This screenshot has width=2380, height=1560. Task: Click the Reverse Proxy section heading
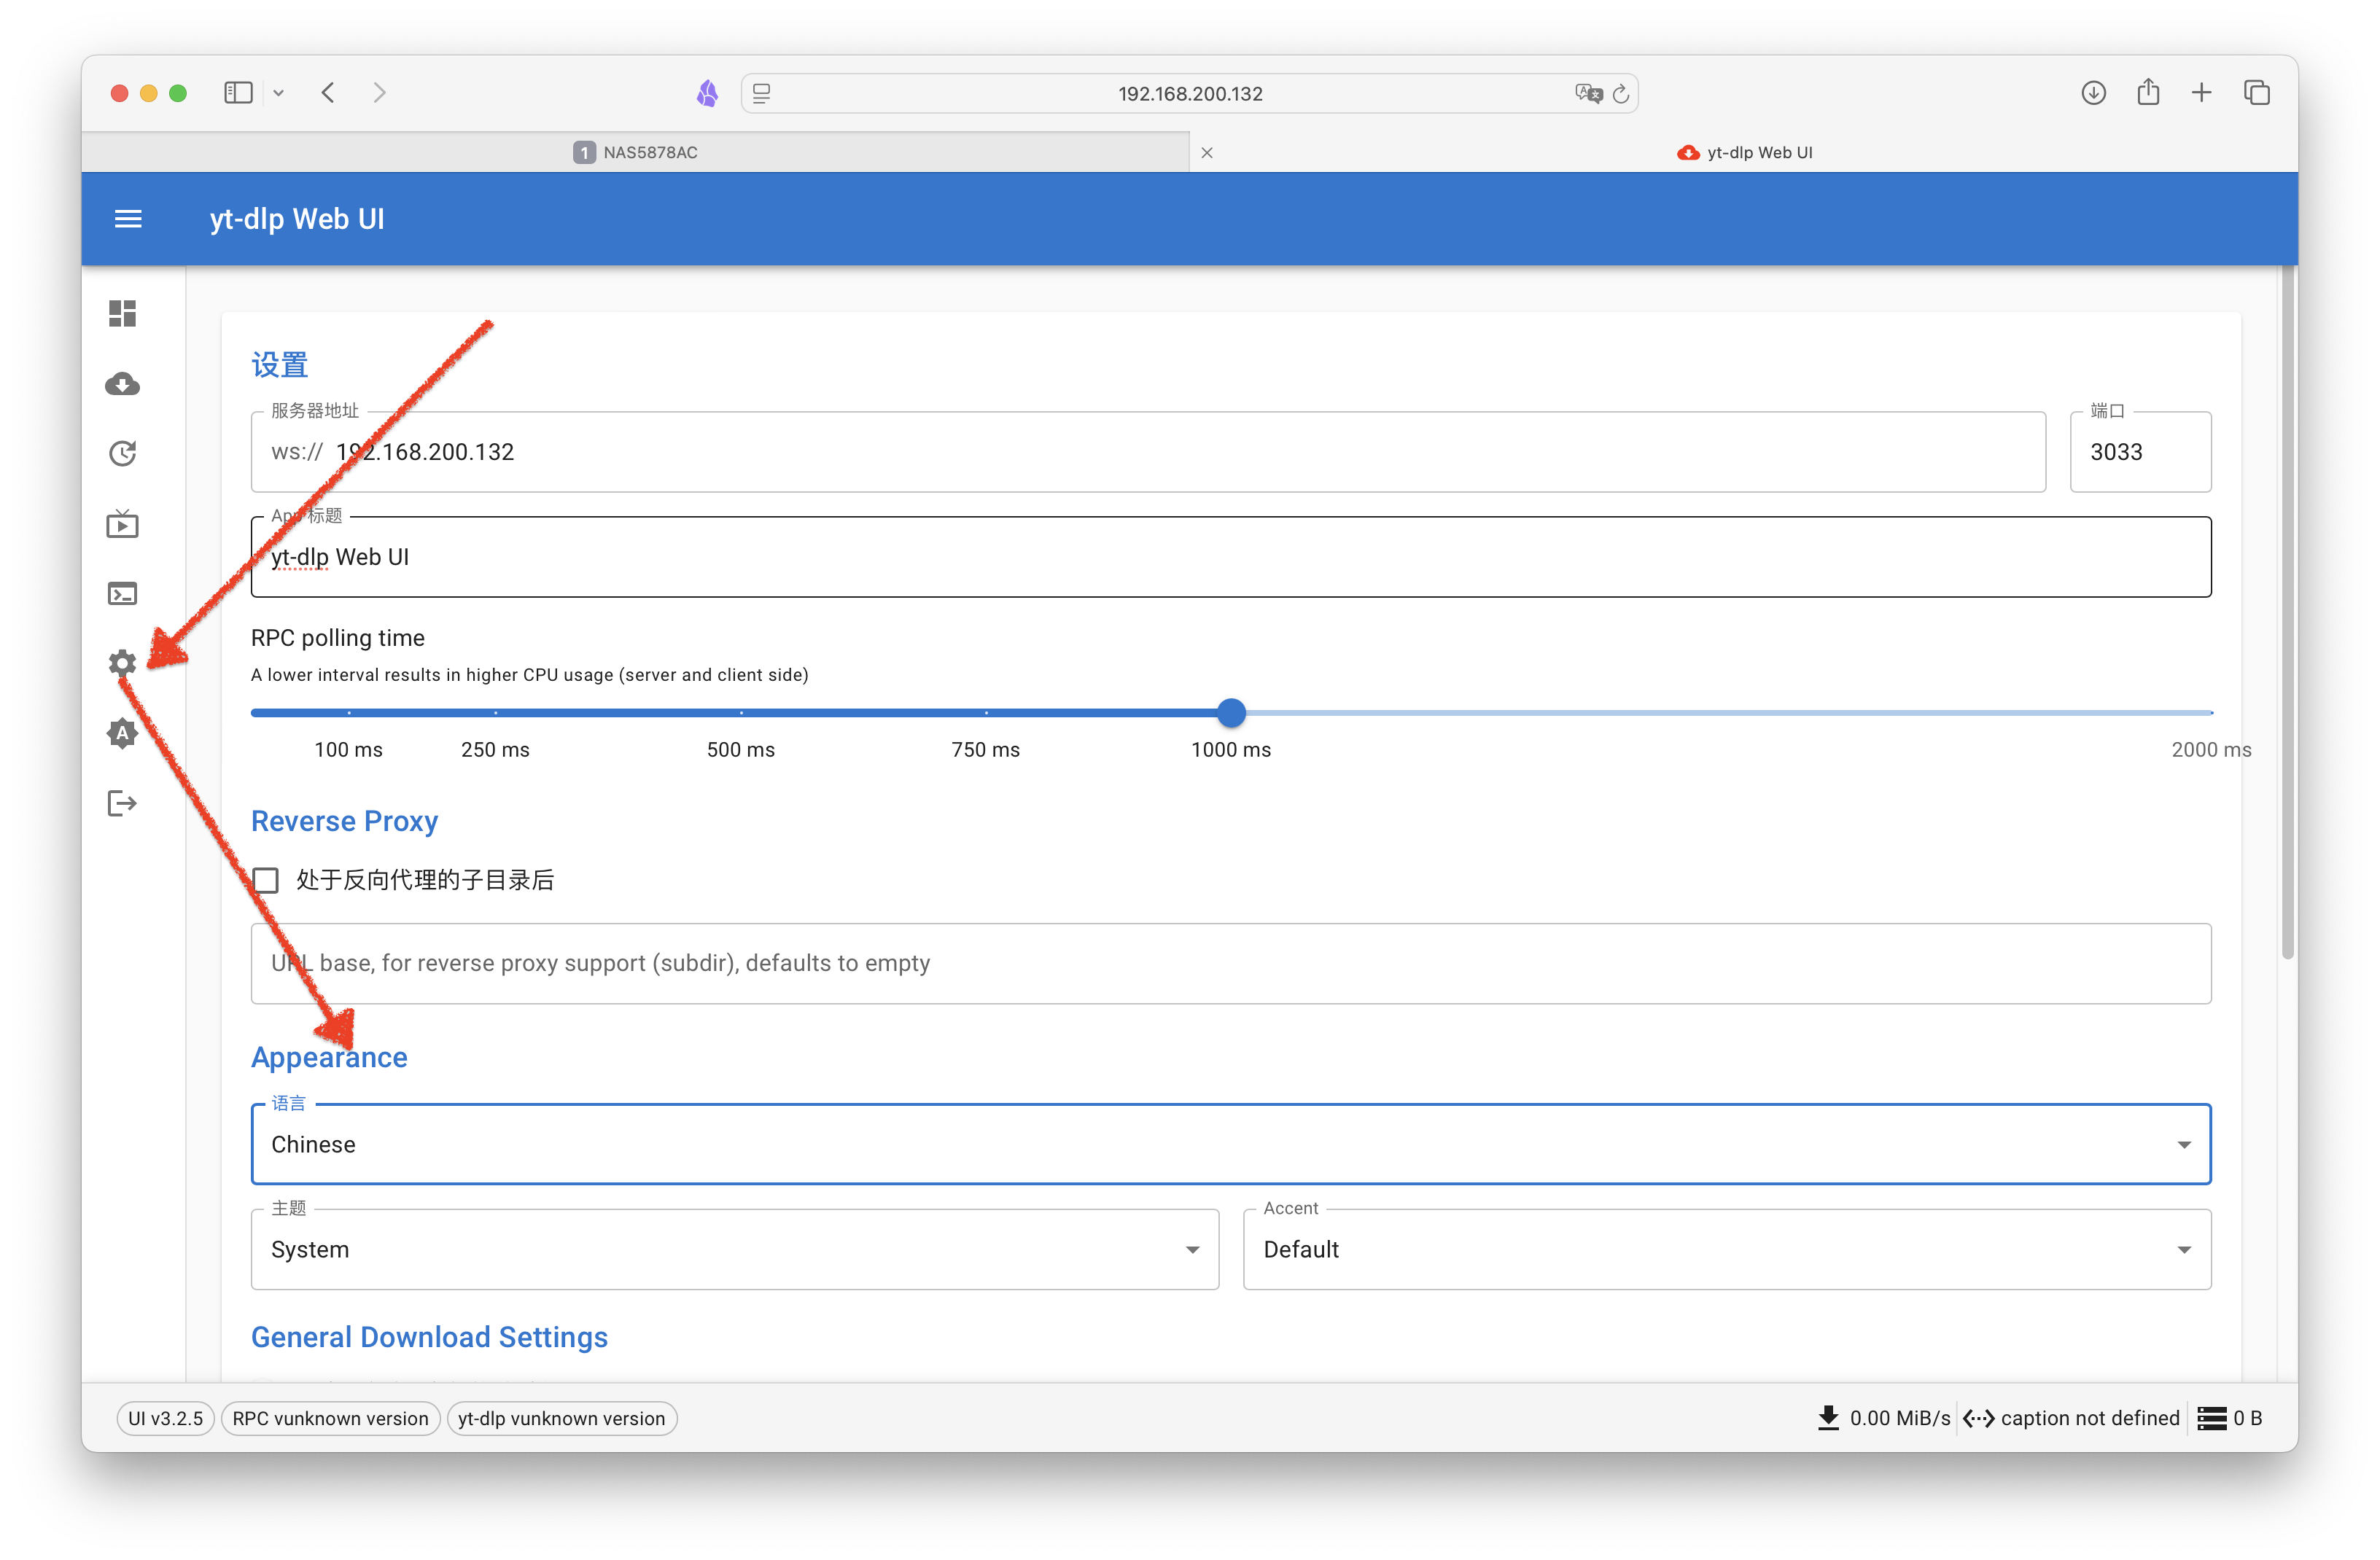pyautogui.click(x=344, y=821)
